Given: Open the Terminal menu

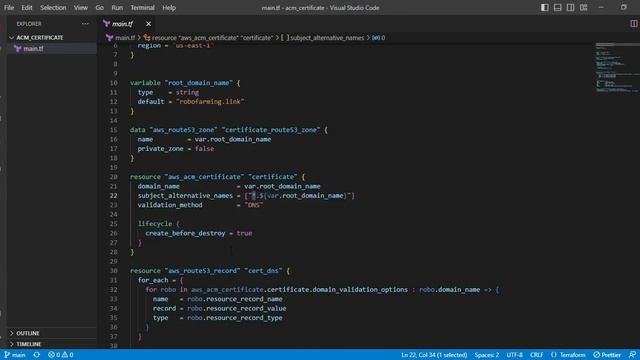Looking at the screenshot, I should (142, 8).
